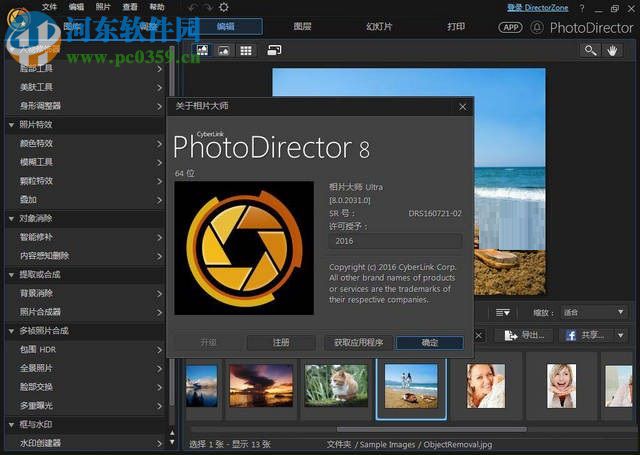Select the laughing woman thumbnail
640x455 pixels.
click(x=562, y=386)
